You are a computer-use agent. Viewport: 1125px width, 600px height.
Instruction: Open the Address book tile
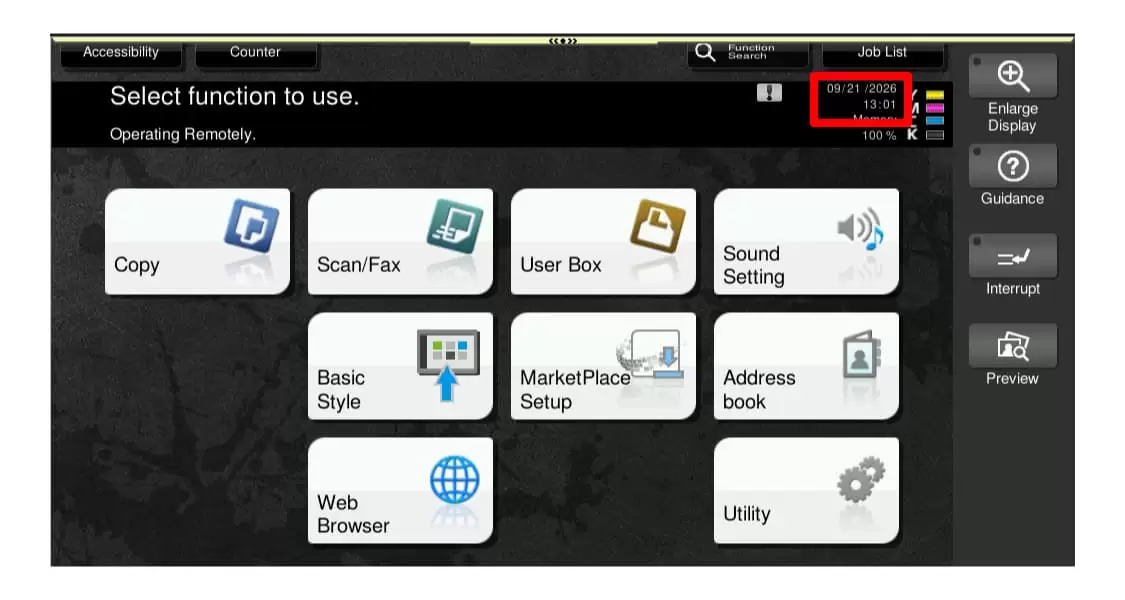(806, 366)
